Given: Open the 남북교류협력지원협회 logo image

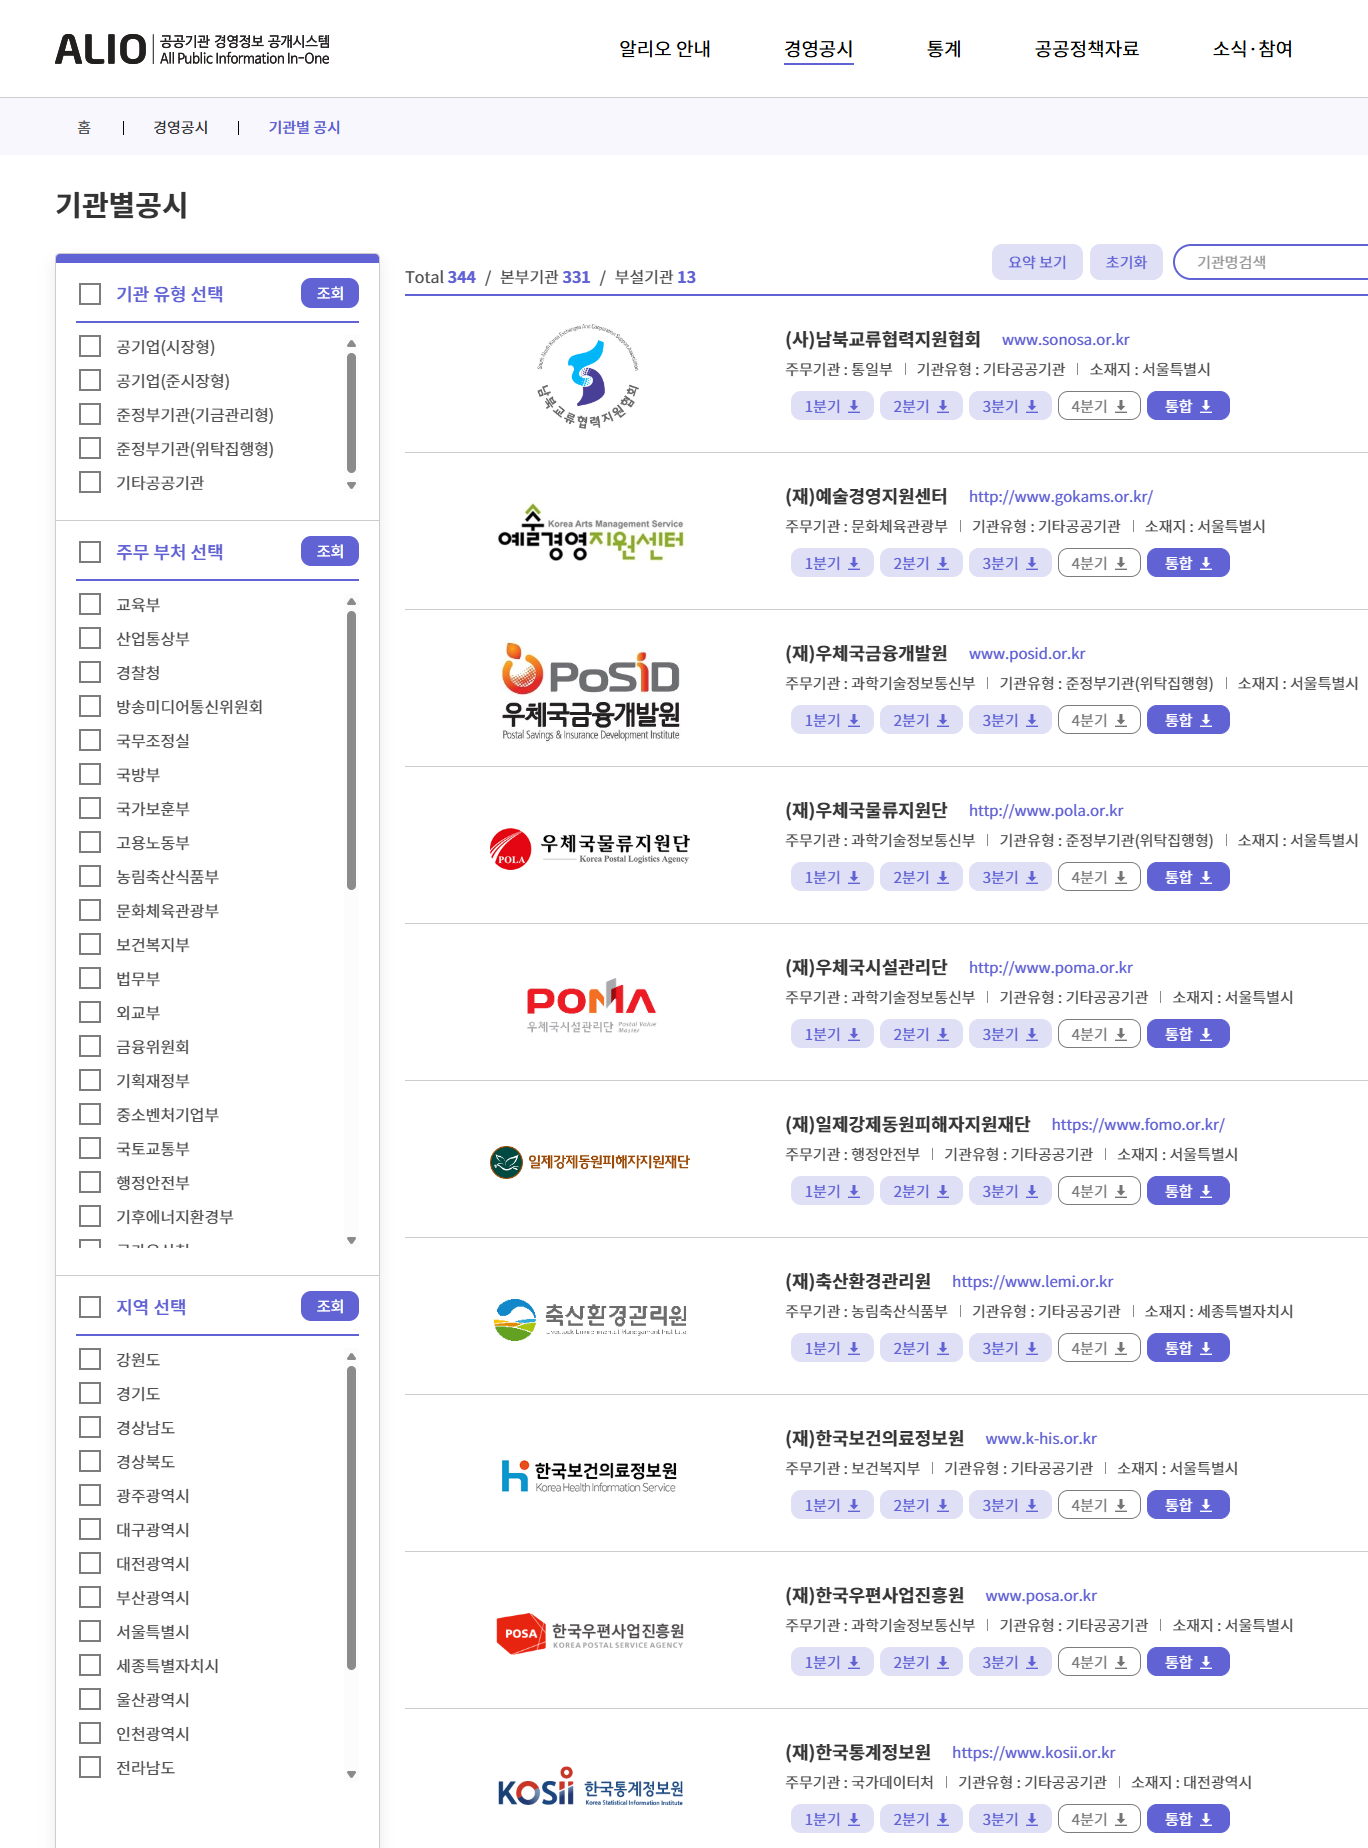Looking at the screenshot, I should [x=590, y=376].
